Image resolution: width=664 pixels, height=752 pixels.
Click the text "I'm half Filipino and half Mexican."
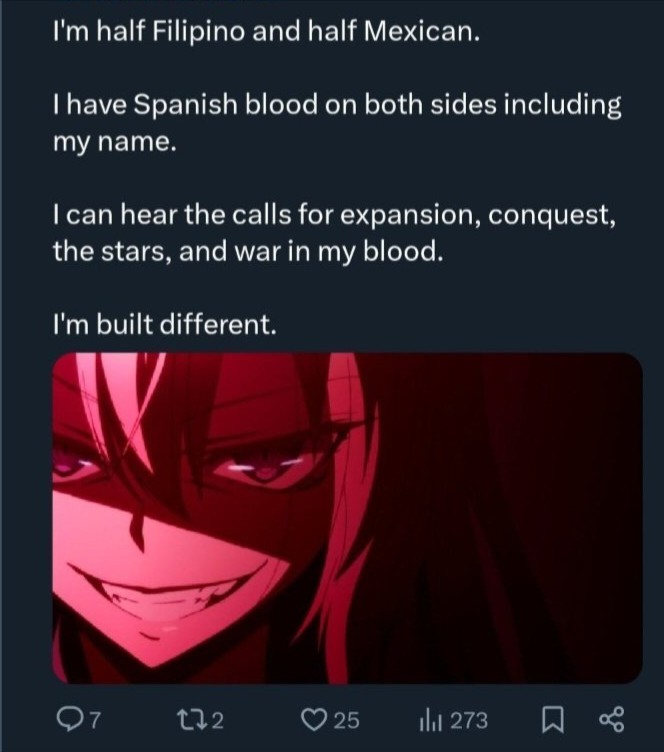point(266,32)
